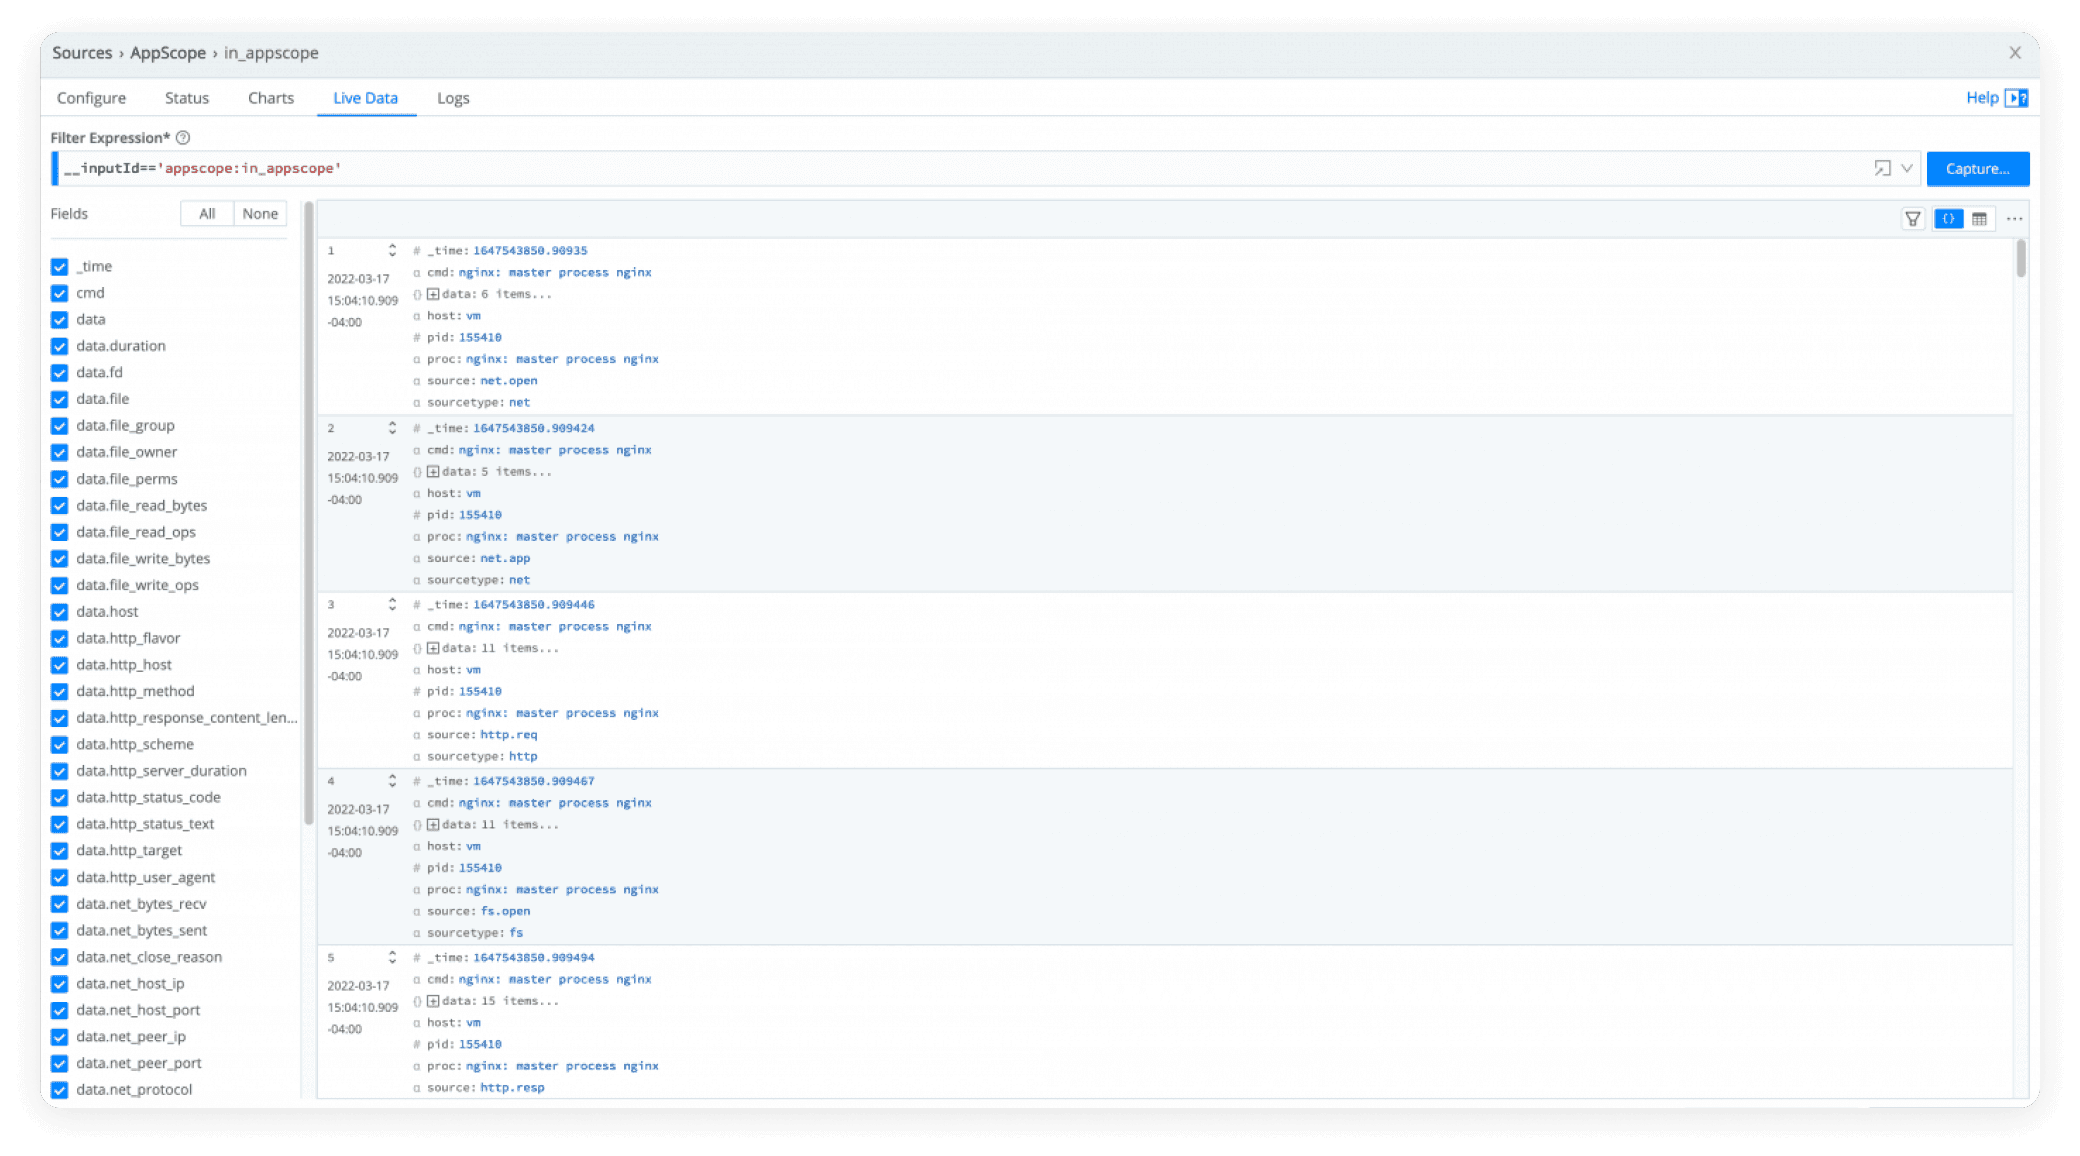2080x1156 pixels.
Task: Expand data 11 items in event 3
Action: click(x=433, y=648)
